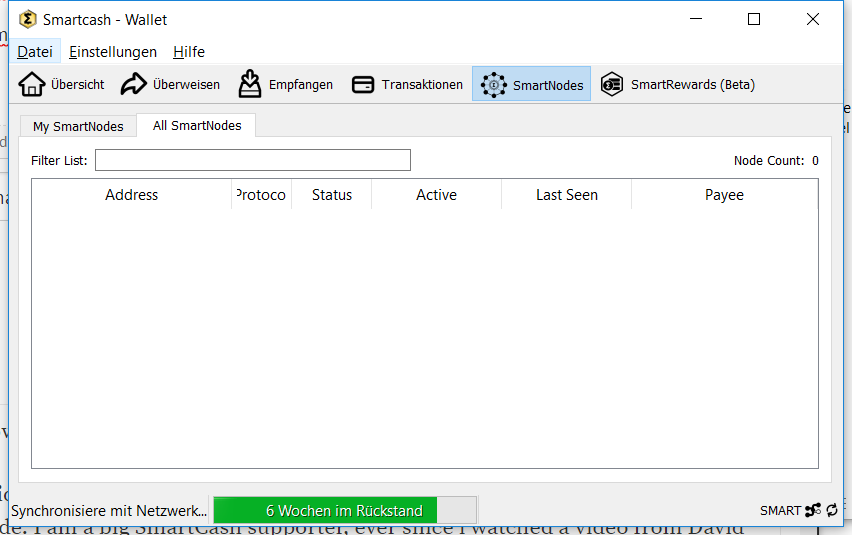
Task: Click into the Filter List field
Action: click(253, 160)
